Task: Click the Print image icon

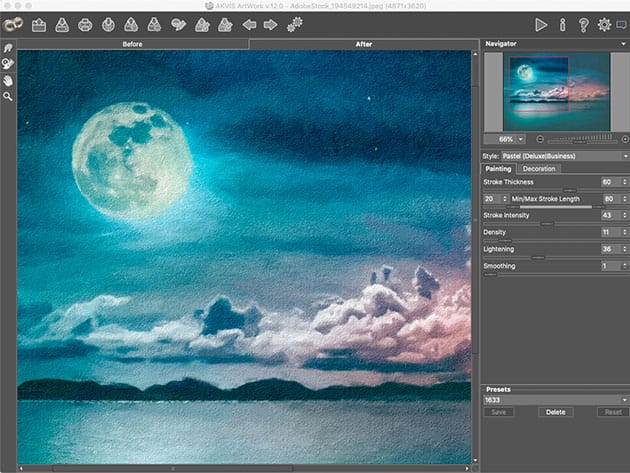Action: pyautogui.click(x=83, y=25)
